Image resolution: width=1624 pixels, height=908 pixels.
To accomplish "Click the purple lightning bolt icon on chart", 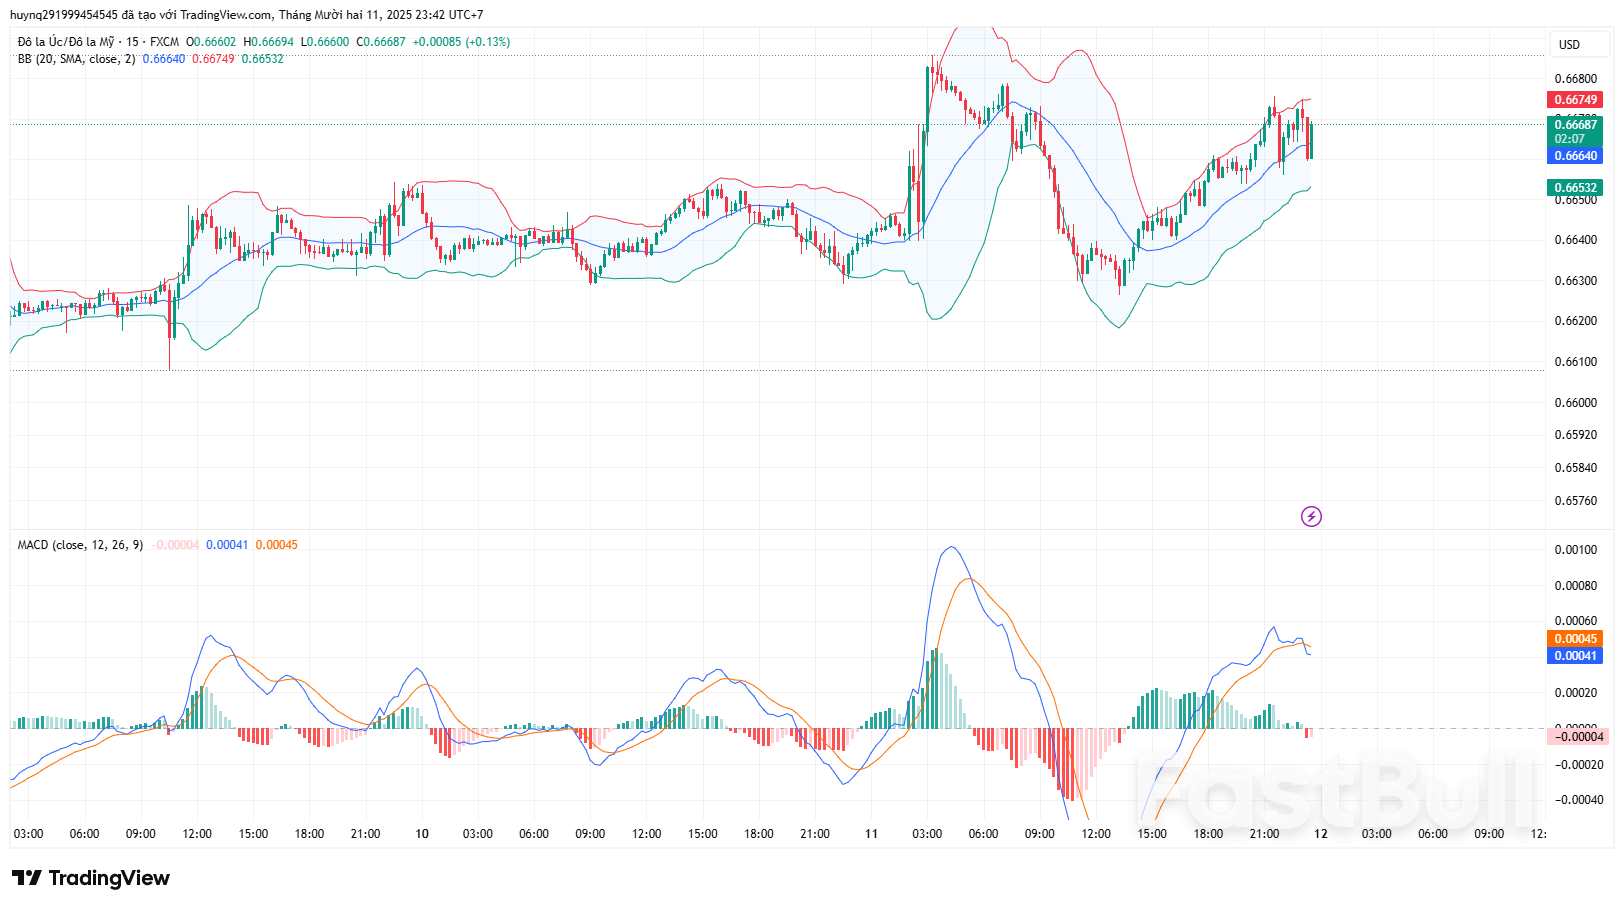I will coord(1310,518).
